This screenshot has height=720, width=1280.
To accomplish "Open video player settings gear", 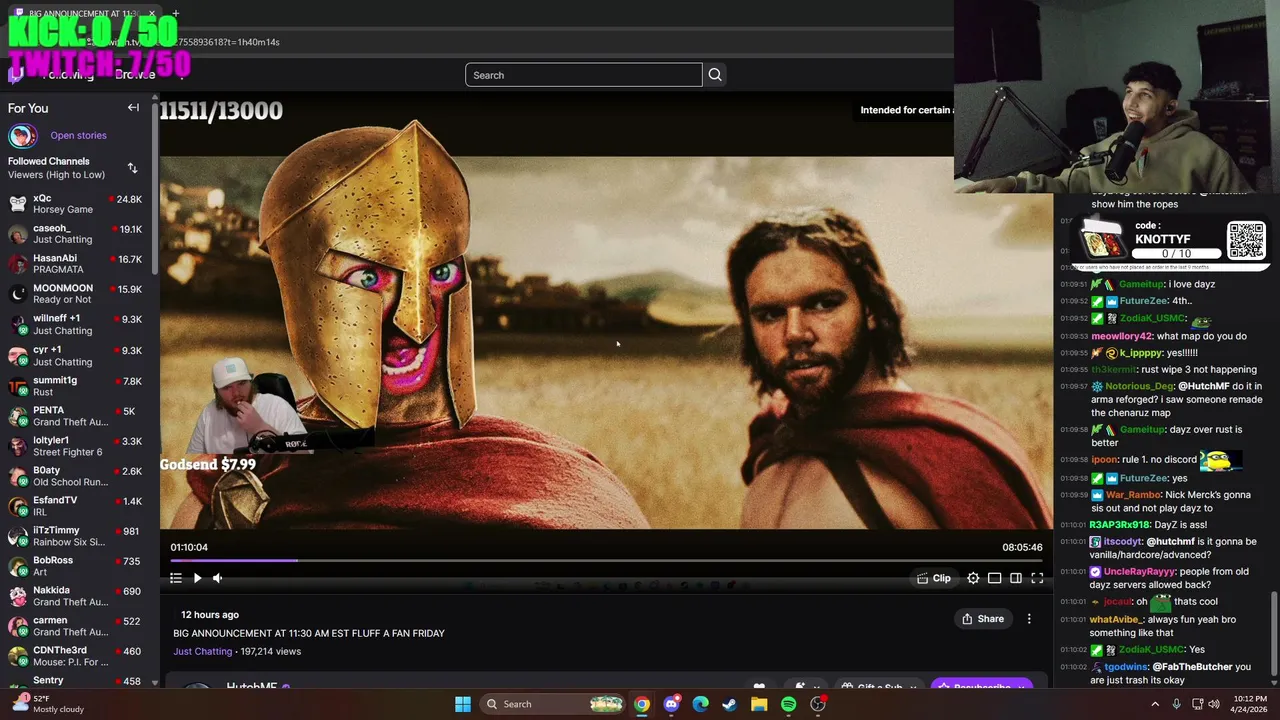I will (973, 578).
